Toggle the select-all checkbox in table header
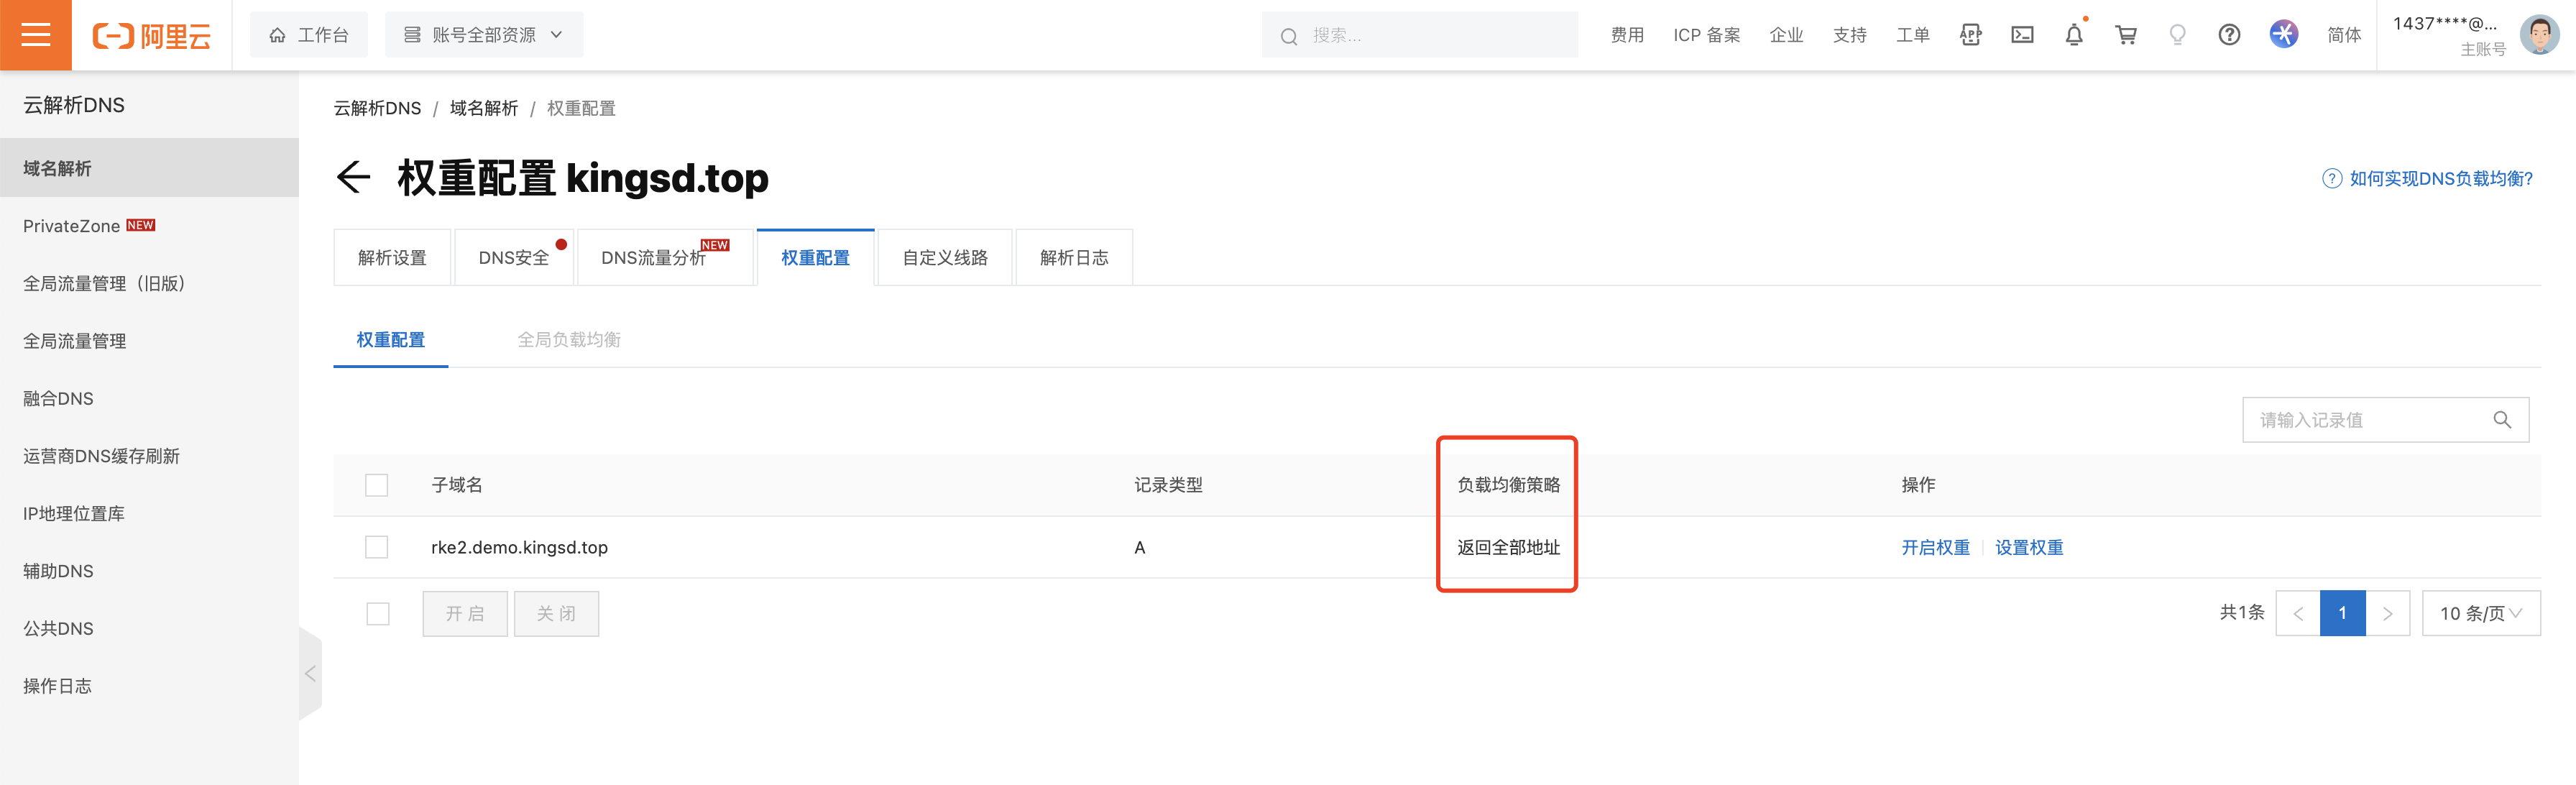This screenshot has width=2576, height=785. tap(377, 485)
